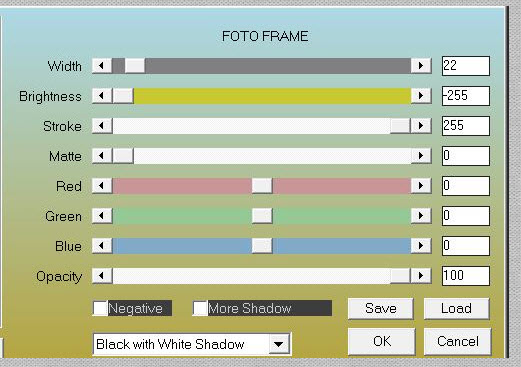
Task: Decrease Stroke using its left arrow
Action: (x=102, y=126)
